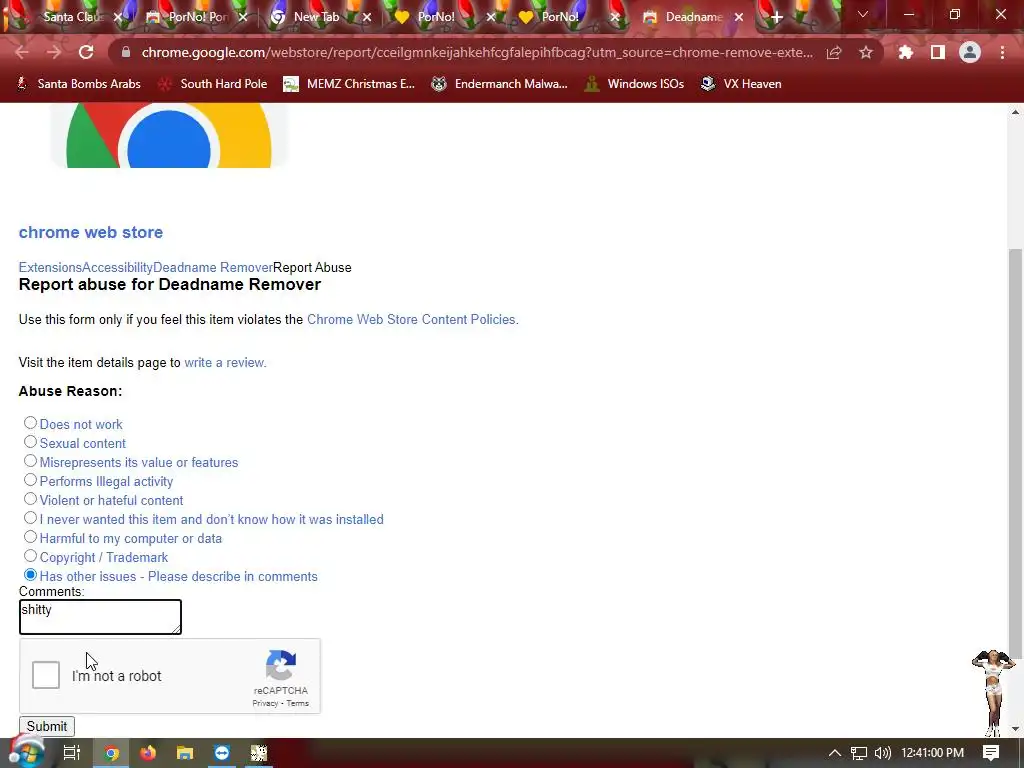Open the tab search chevron

point(863,14)
